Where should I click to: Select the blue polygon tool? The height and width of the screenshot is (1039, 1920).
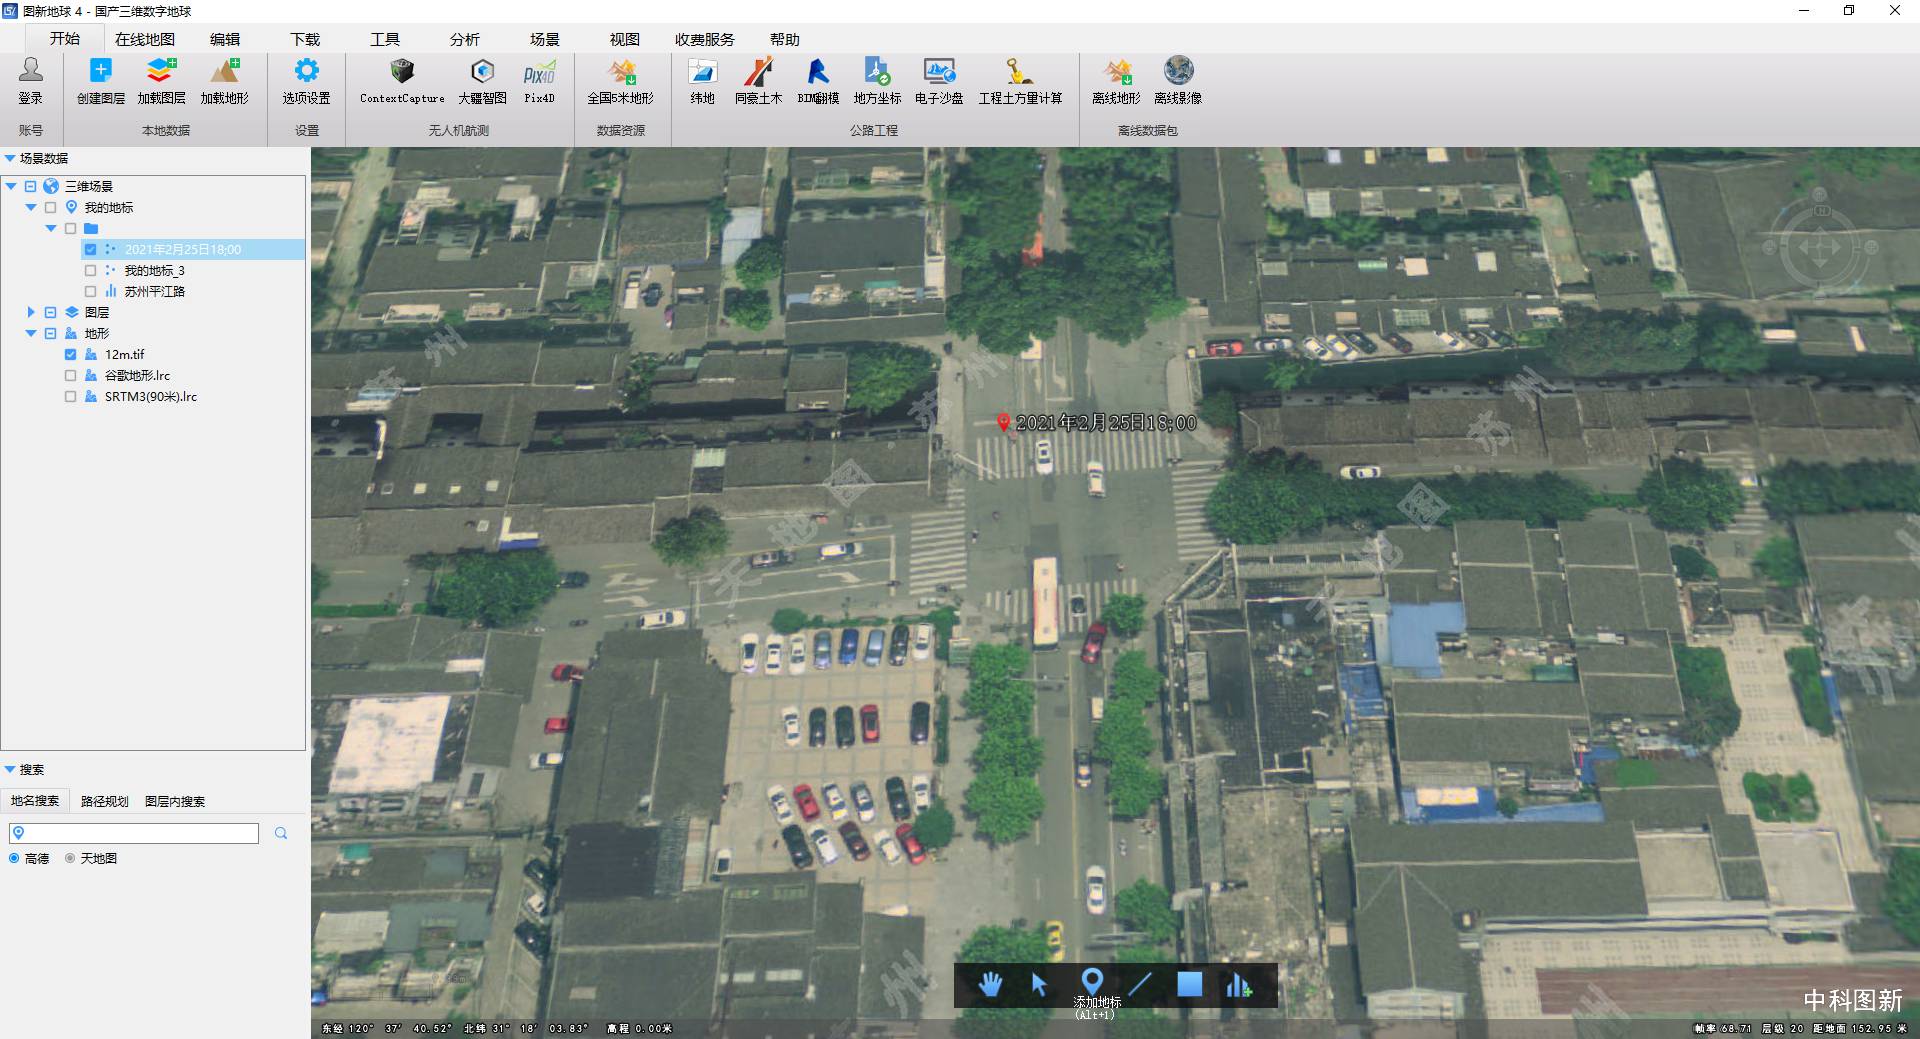click(x=1189, y=985)
